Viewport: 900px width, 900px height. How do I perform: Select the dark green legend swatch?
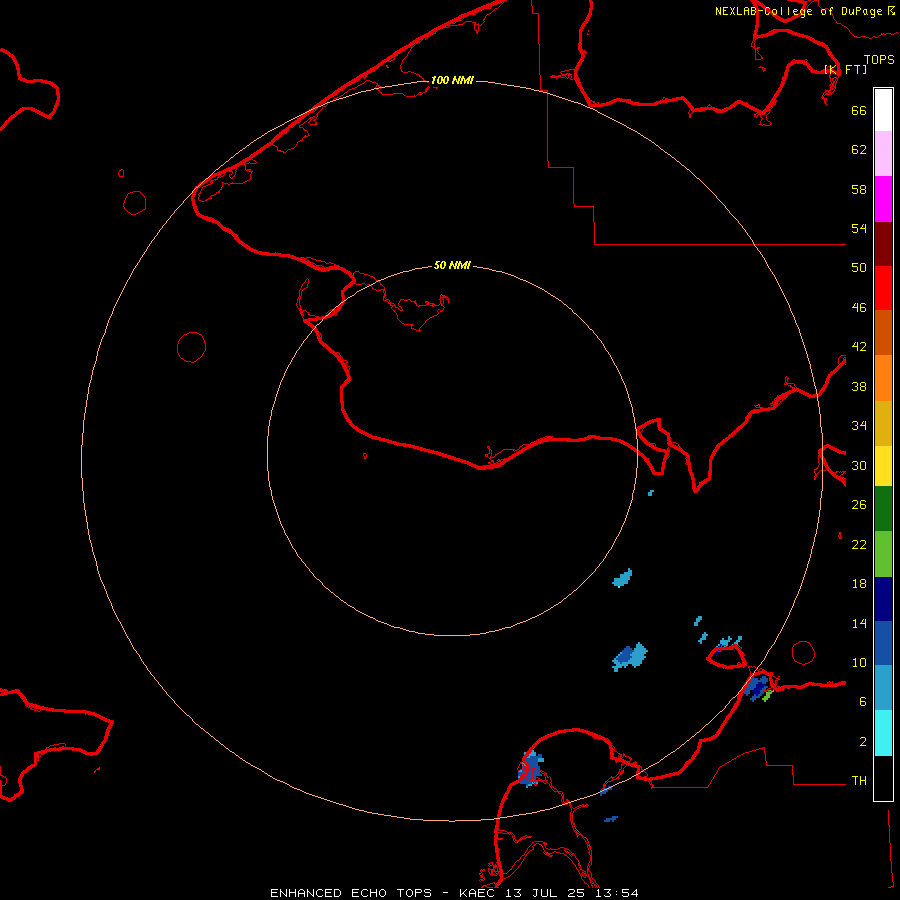click(x=883, y=509)
